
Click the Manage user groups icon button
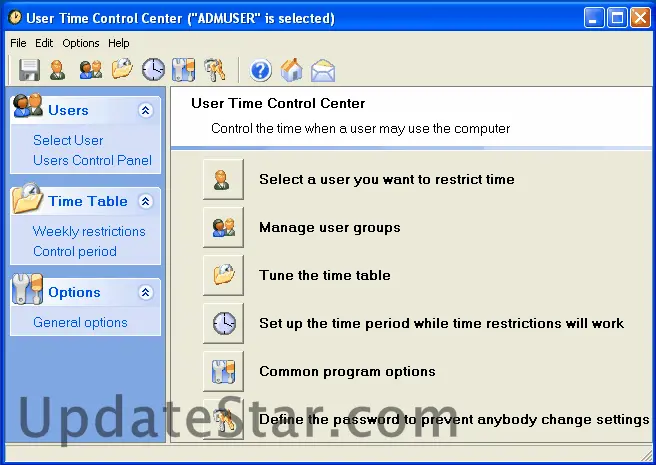(223, 227)
